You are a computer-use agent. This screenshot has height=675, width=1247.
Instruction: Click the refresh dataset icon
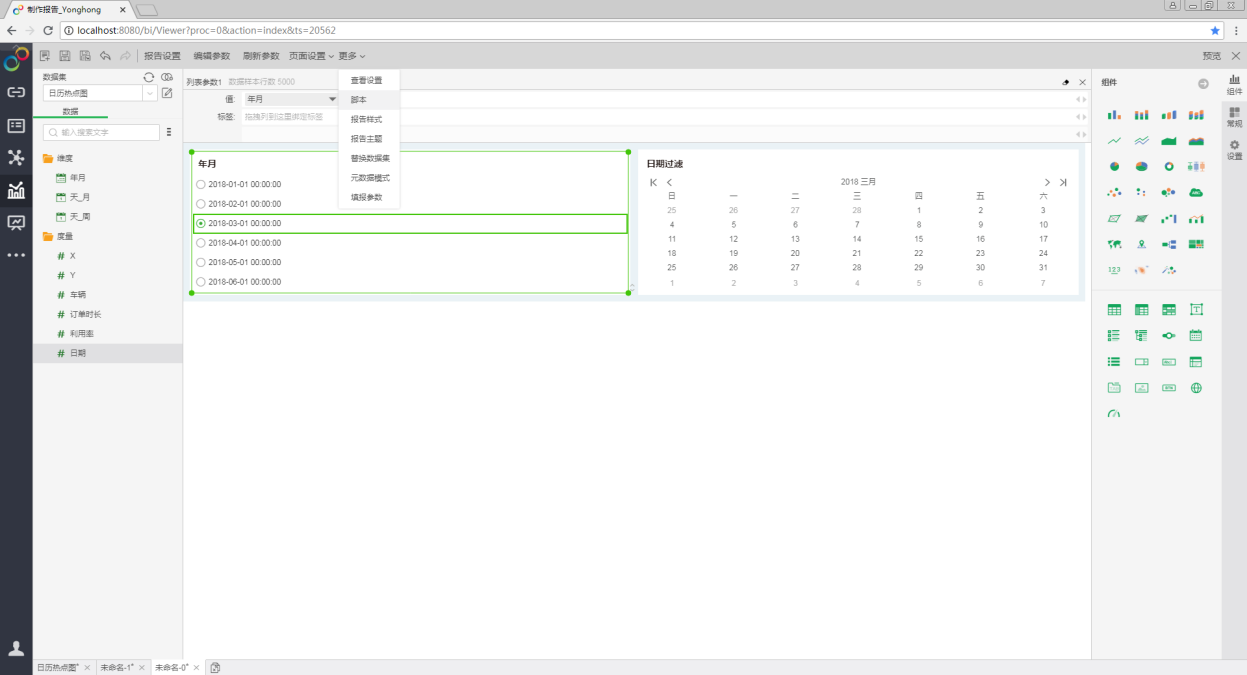[149, 77]
